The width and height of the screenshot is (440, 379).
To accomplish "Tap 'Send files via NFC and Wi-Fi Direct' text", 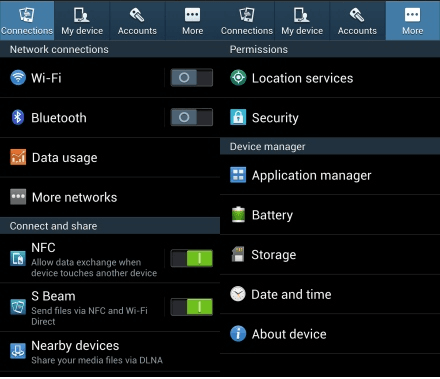I will pos(89,316).
